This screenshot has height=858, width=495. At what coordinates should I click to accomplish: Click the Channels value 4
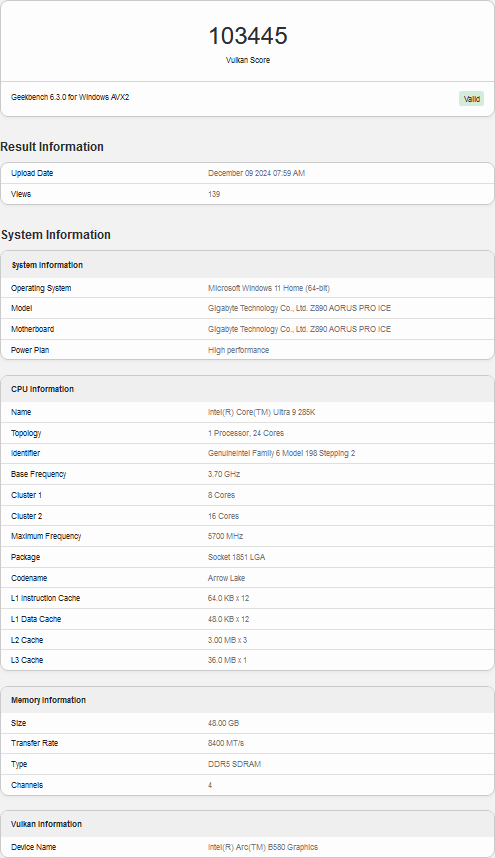tap(210, 785)
